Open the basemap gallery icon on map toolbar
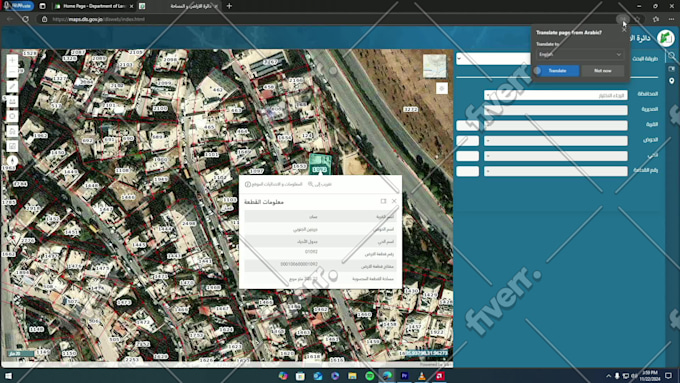Image resolution: width=680 pixels, height=383 pixels. click(x=12, y=146)
